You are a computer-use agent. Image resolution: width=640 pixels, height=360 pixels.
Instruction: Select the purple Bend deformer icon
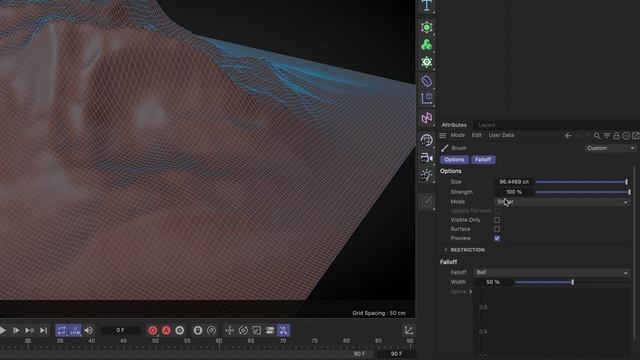pos(427,81)
